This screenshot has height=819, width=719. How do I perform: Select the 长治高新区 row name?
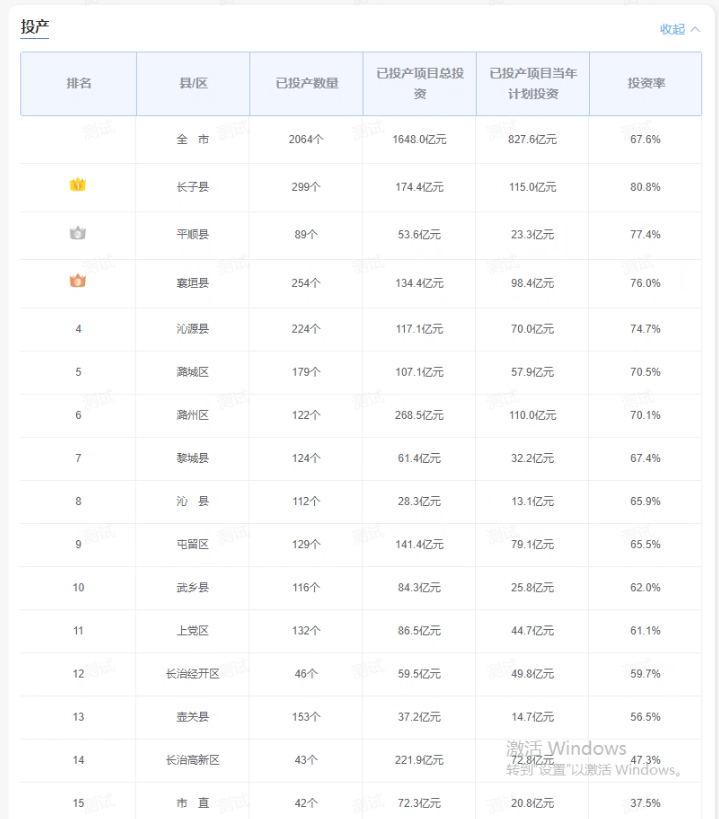192,760
